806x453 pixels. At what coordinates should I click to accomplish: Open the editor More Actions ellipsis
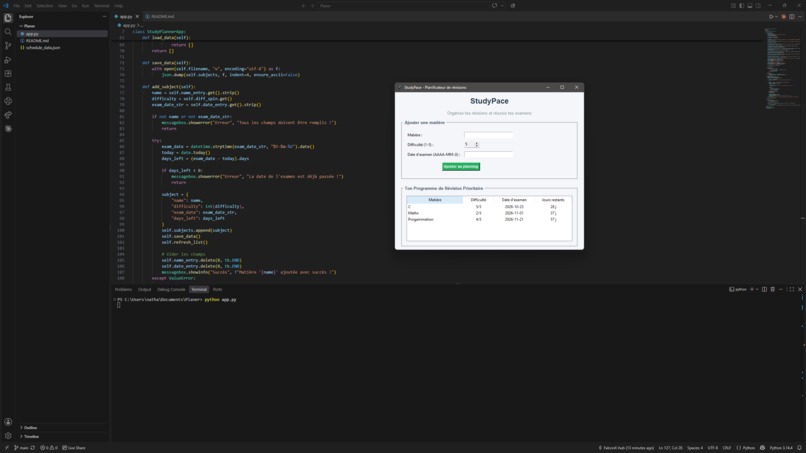point(799,16)
